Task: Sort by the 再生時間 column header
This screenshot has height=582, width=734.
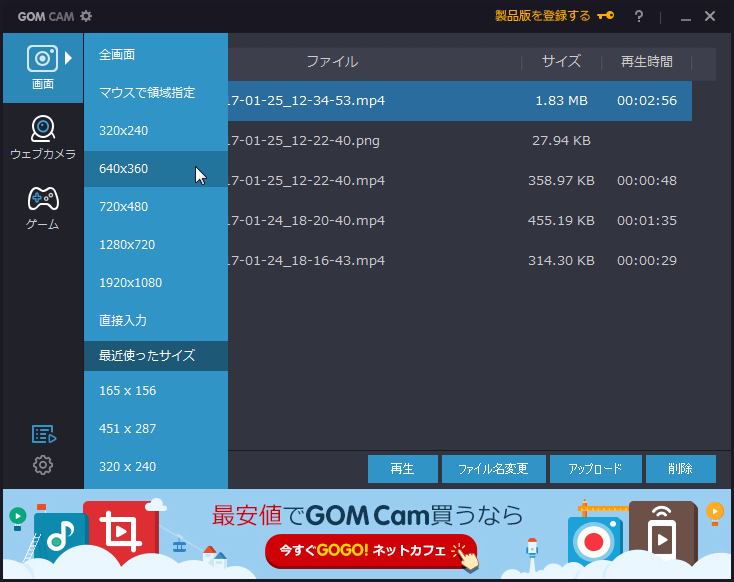Action: pyautogui.click(x=646, y=61)
